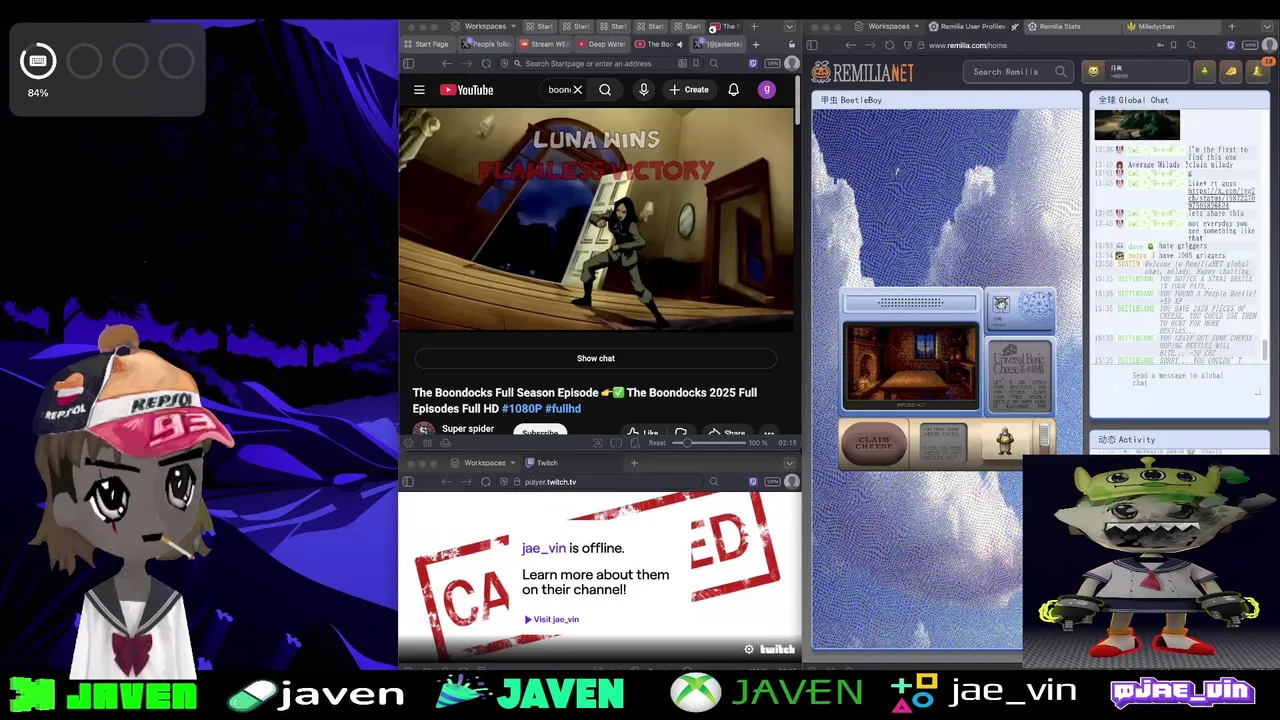Unmute the Remilia User Profiles tab
This screenshot has height=720, width=1280.
pos(1015,26)
